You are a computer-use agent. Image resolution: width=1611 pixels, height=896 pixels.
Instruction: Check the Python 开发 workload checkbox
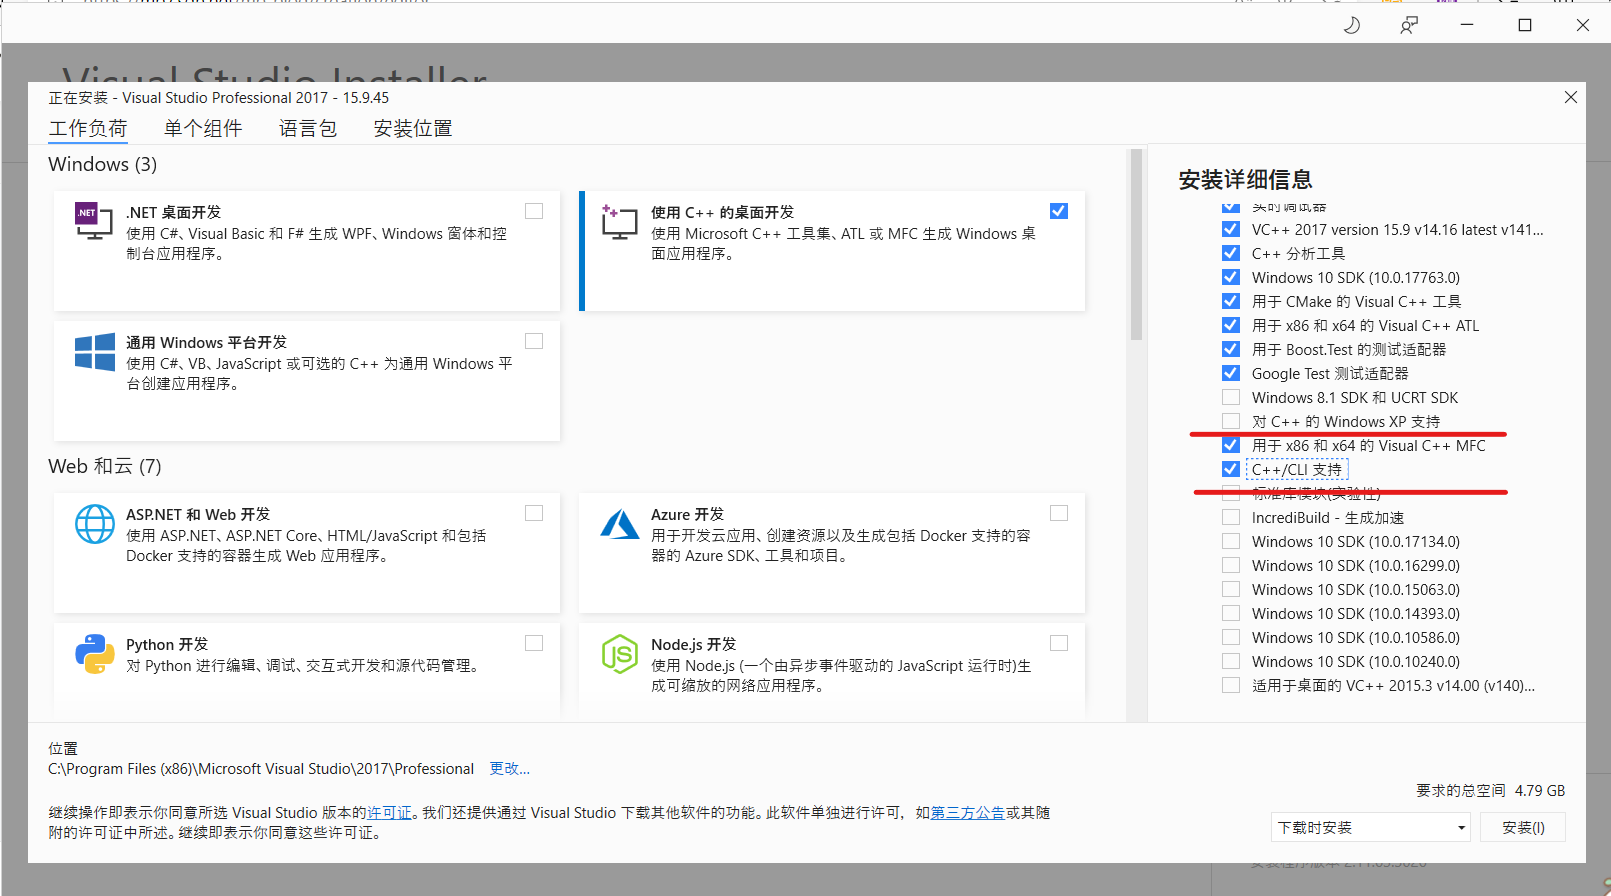click(x=534, y=643)
